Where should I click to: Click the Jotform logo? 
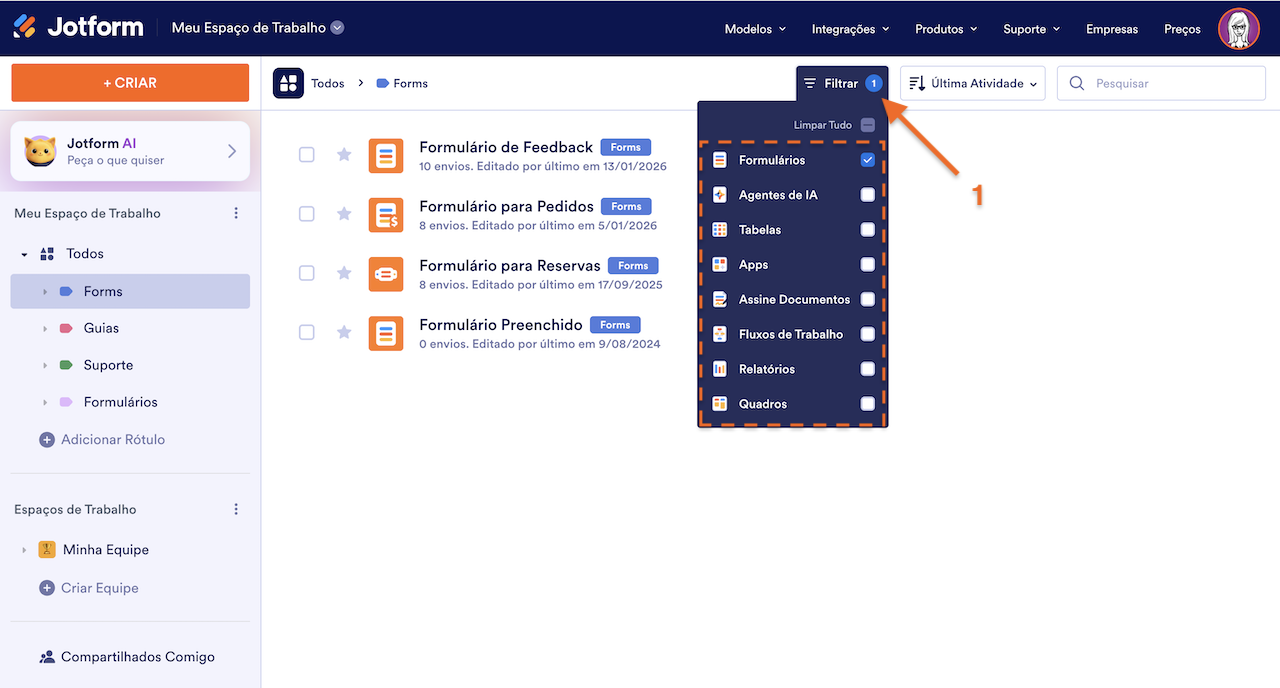pyautogui.click(x=78, y=28)
